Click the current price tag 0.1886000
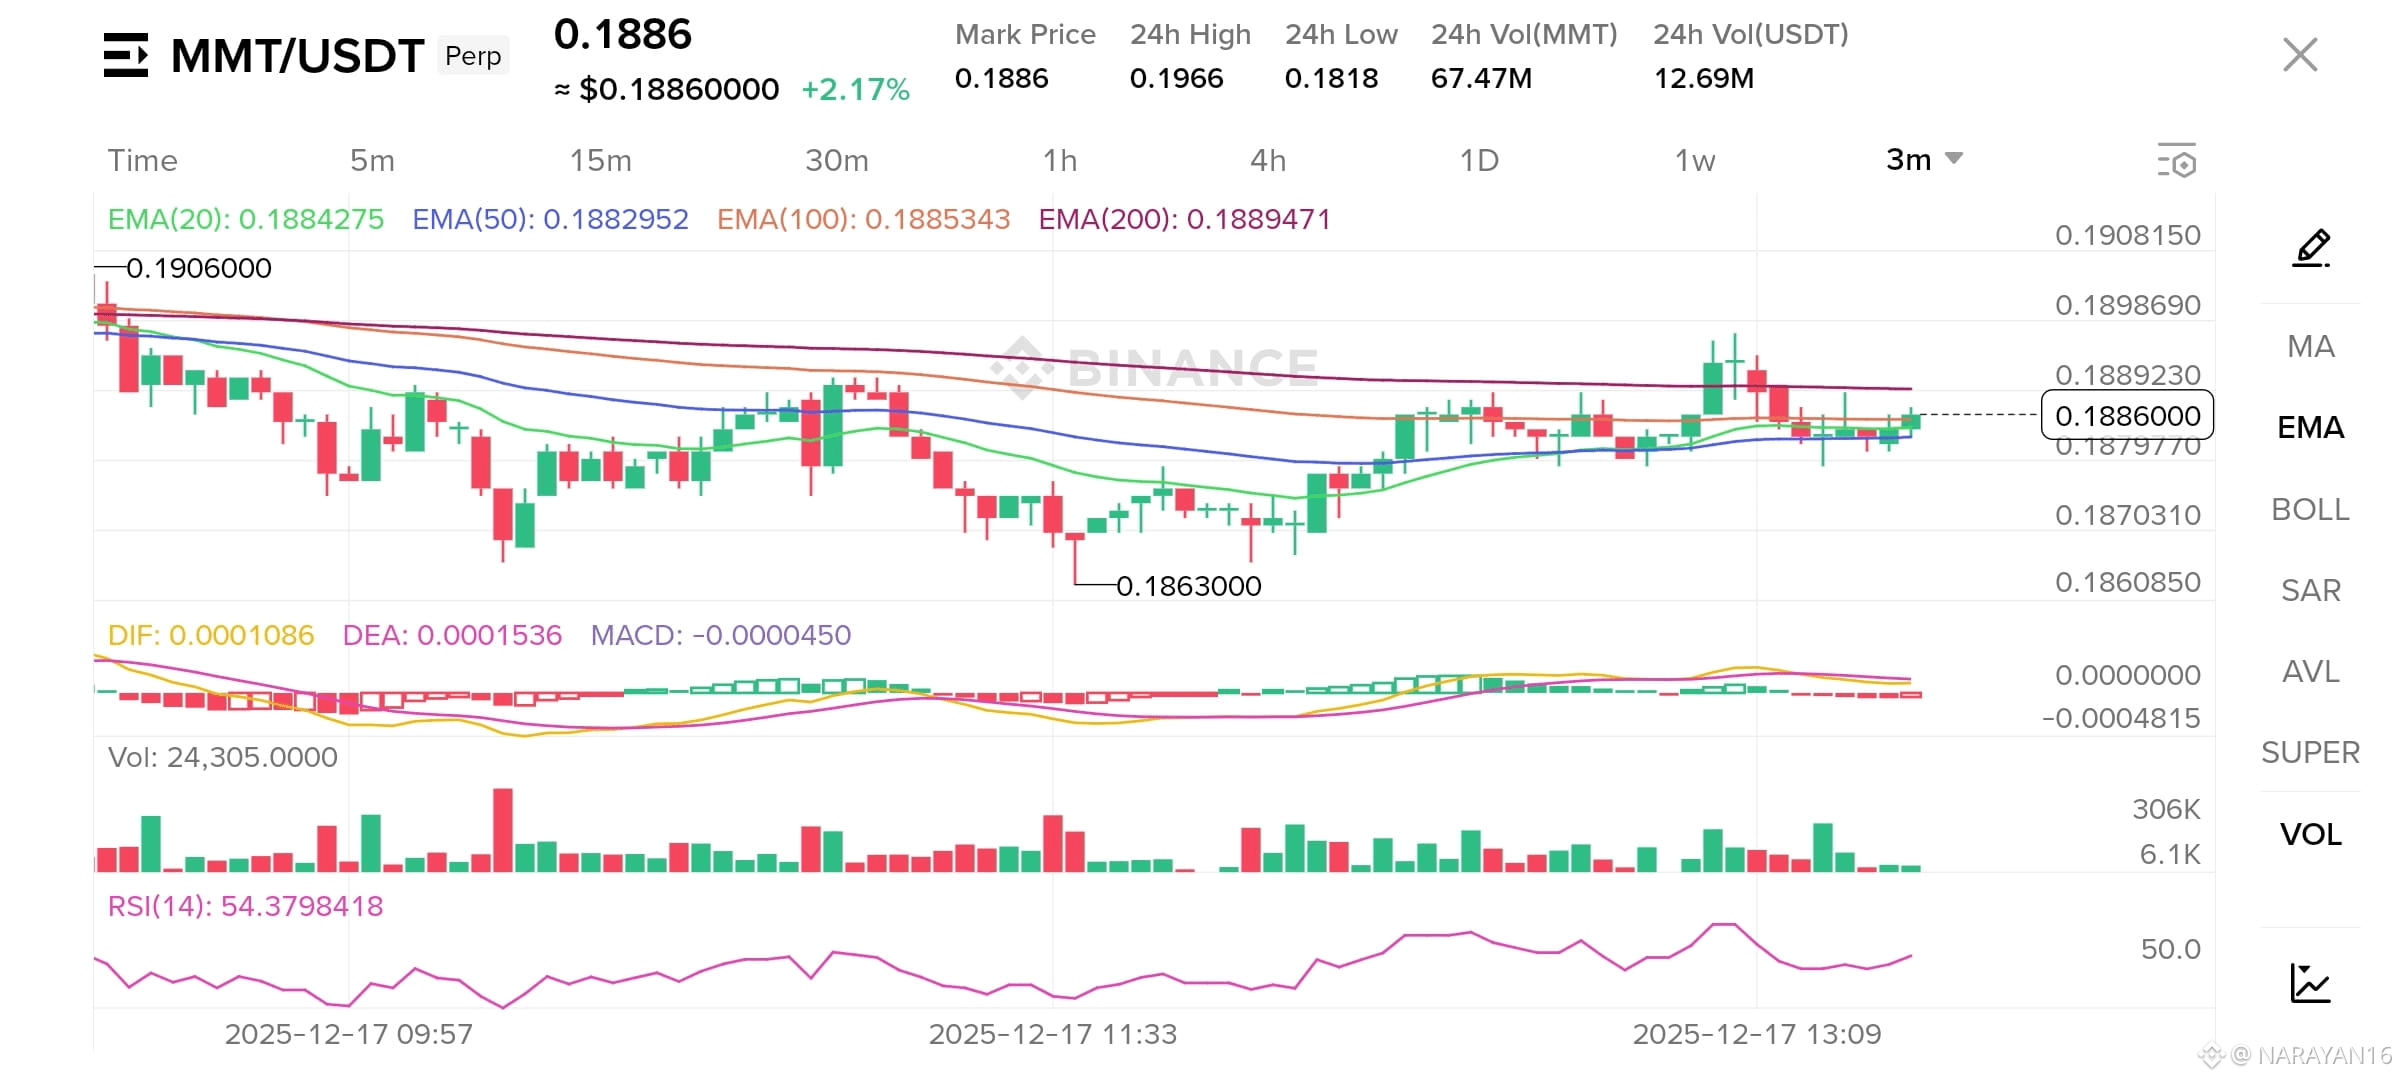The width and height of the screenshot is (2400, 1080). (2127, 416)
